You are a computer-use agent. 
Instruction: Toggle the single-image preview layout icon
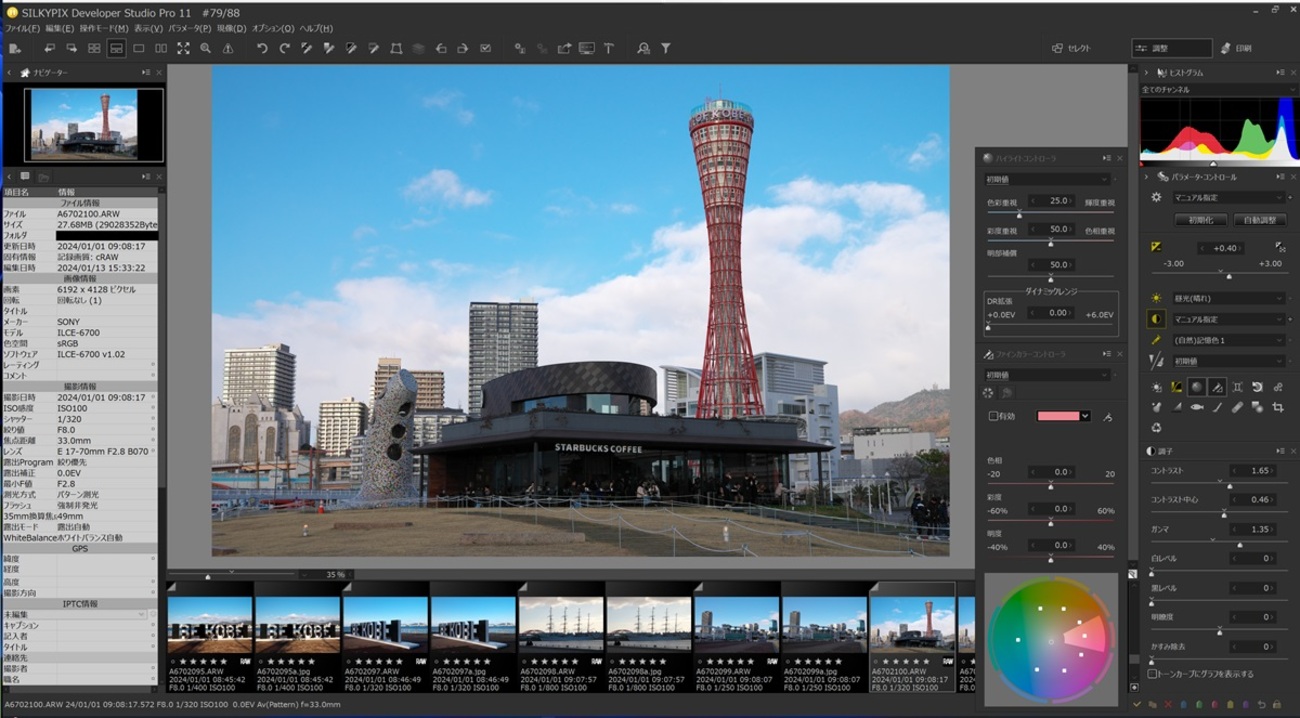(139, 48)
